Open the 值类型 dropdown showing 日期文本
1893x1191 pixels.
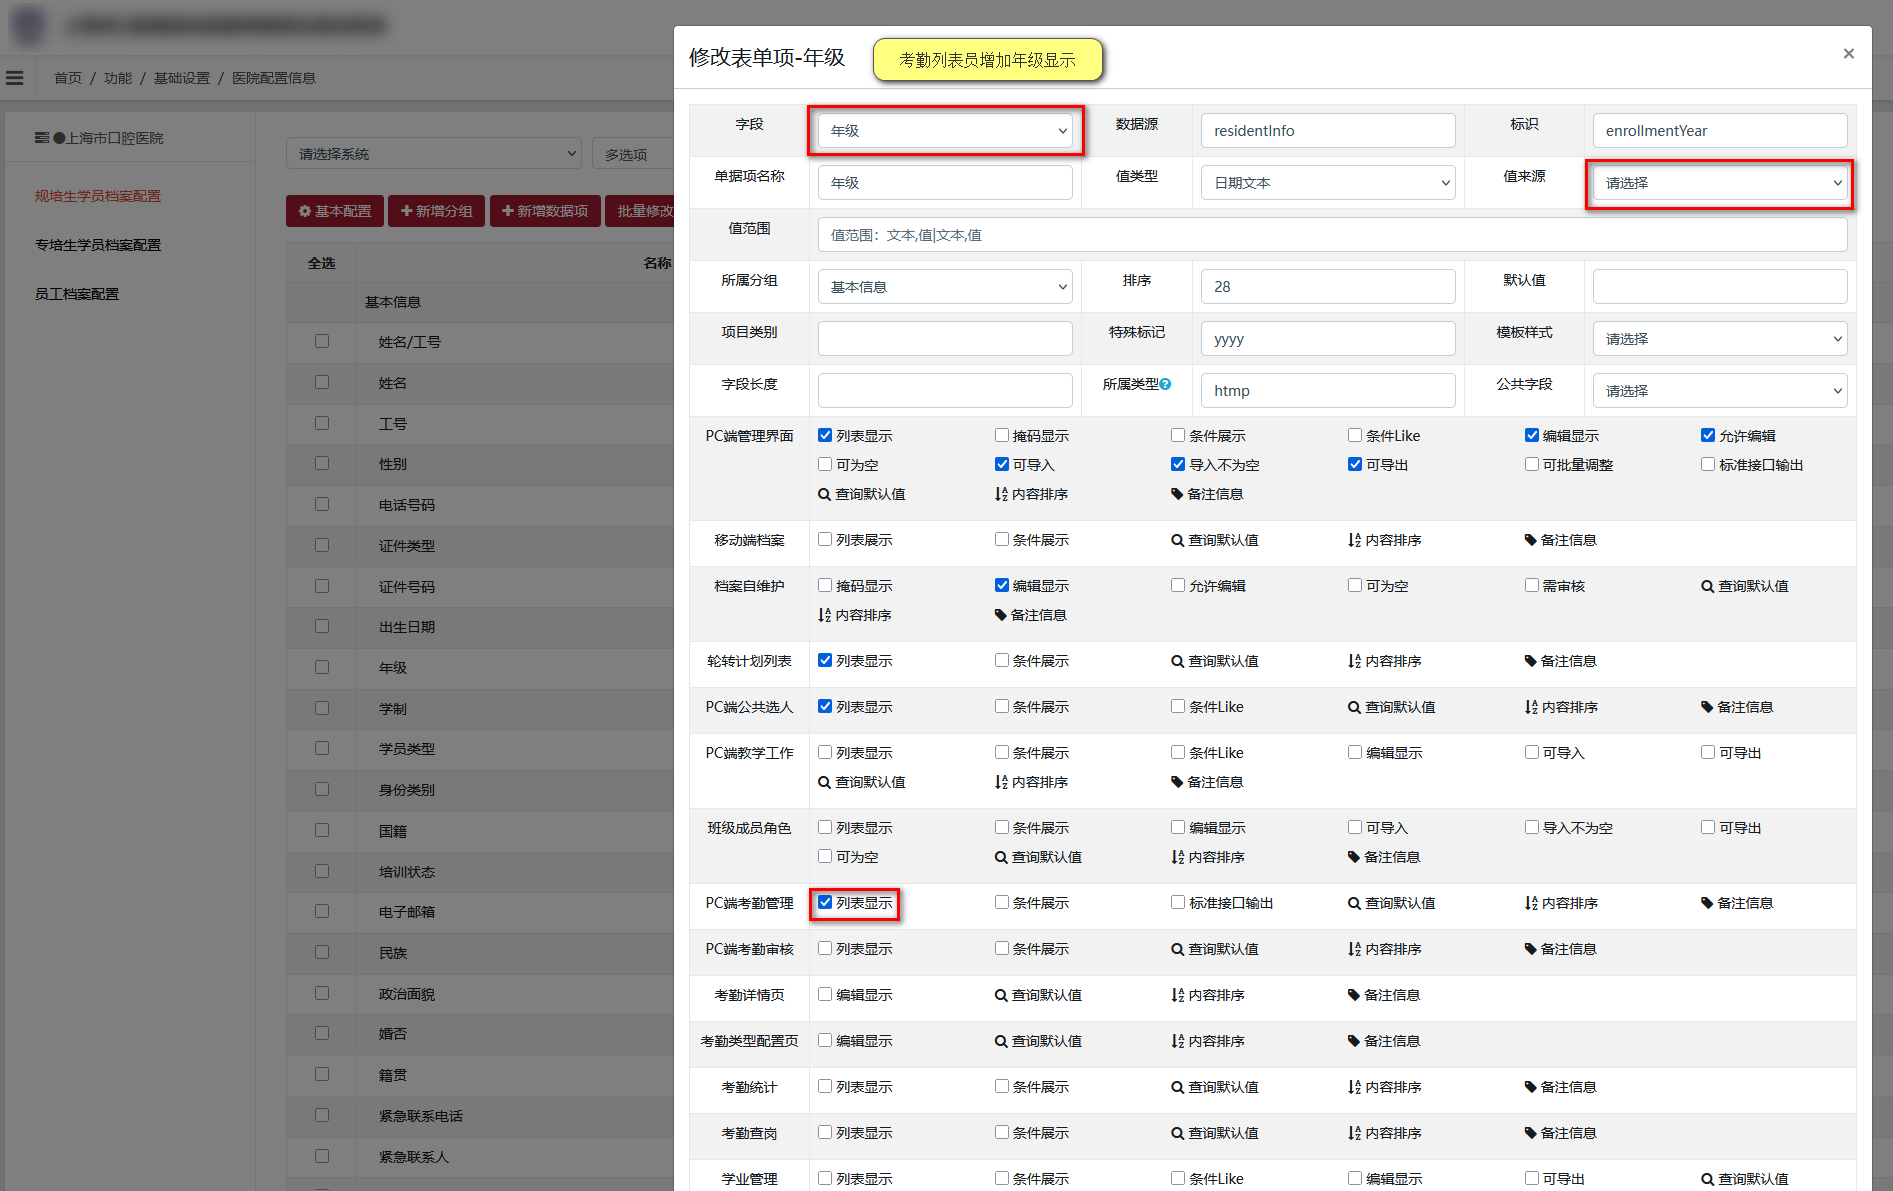point(1328,183)
